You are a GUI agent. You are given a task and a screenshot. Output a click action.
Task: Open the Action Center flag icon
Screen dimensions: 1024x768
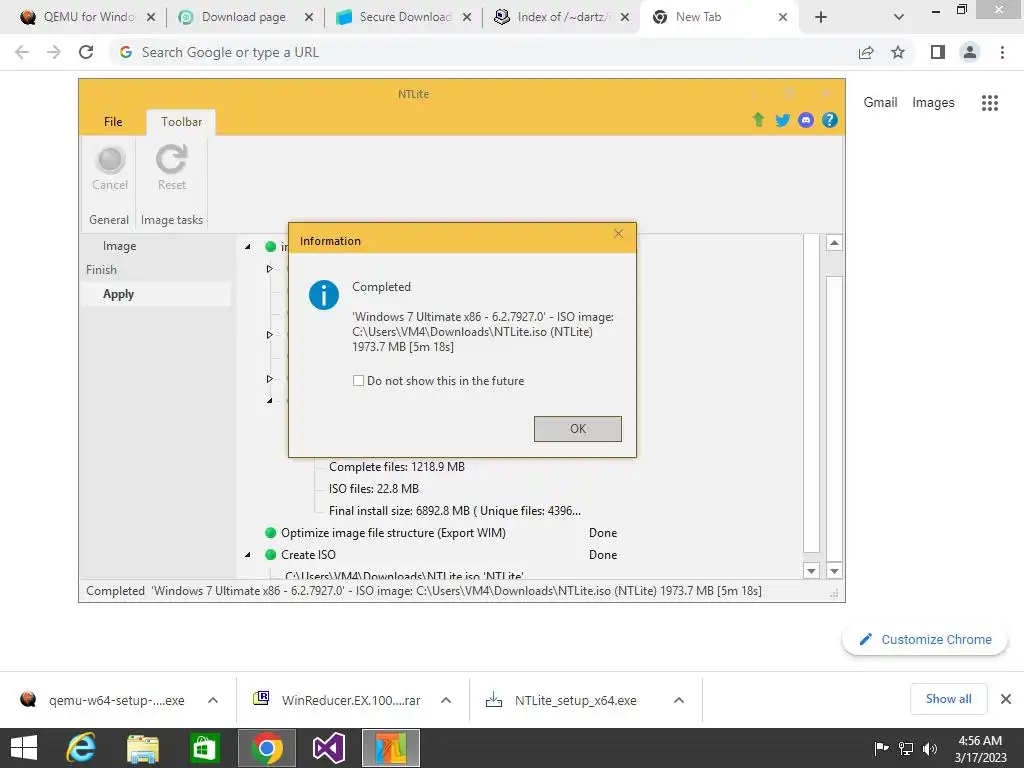(x=881, y=749)
